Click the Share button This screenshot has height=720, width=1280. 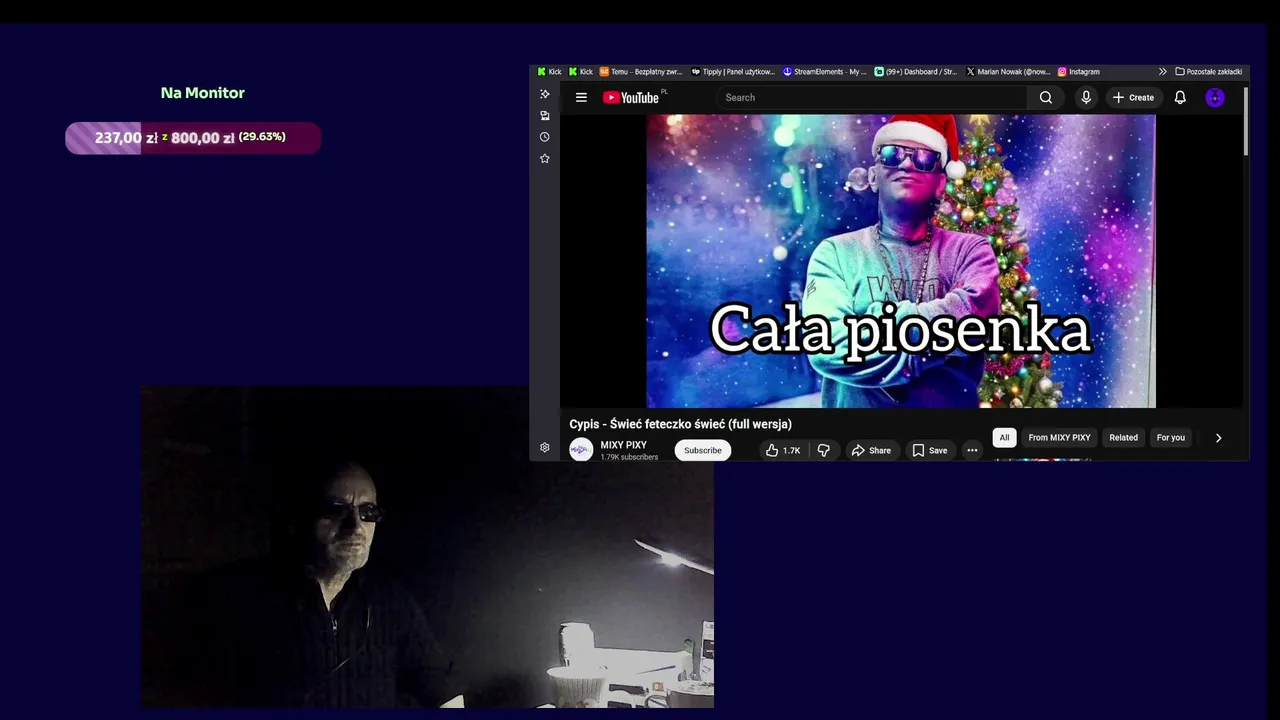[x=871, y=450]
